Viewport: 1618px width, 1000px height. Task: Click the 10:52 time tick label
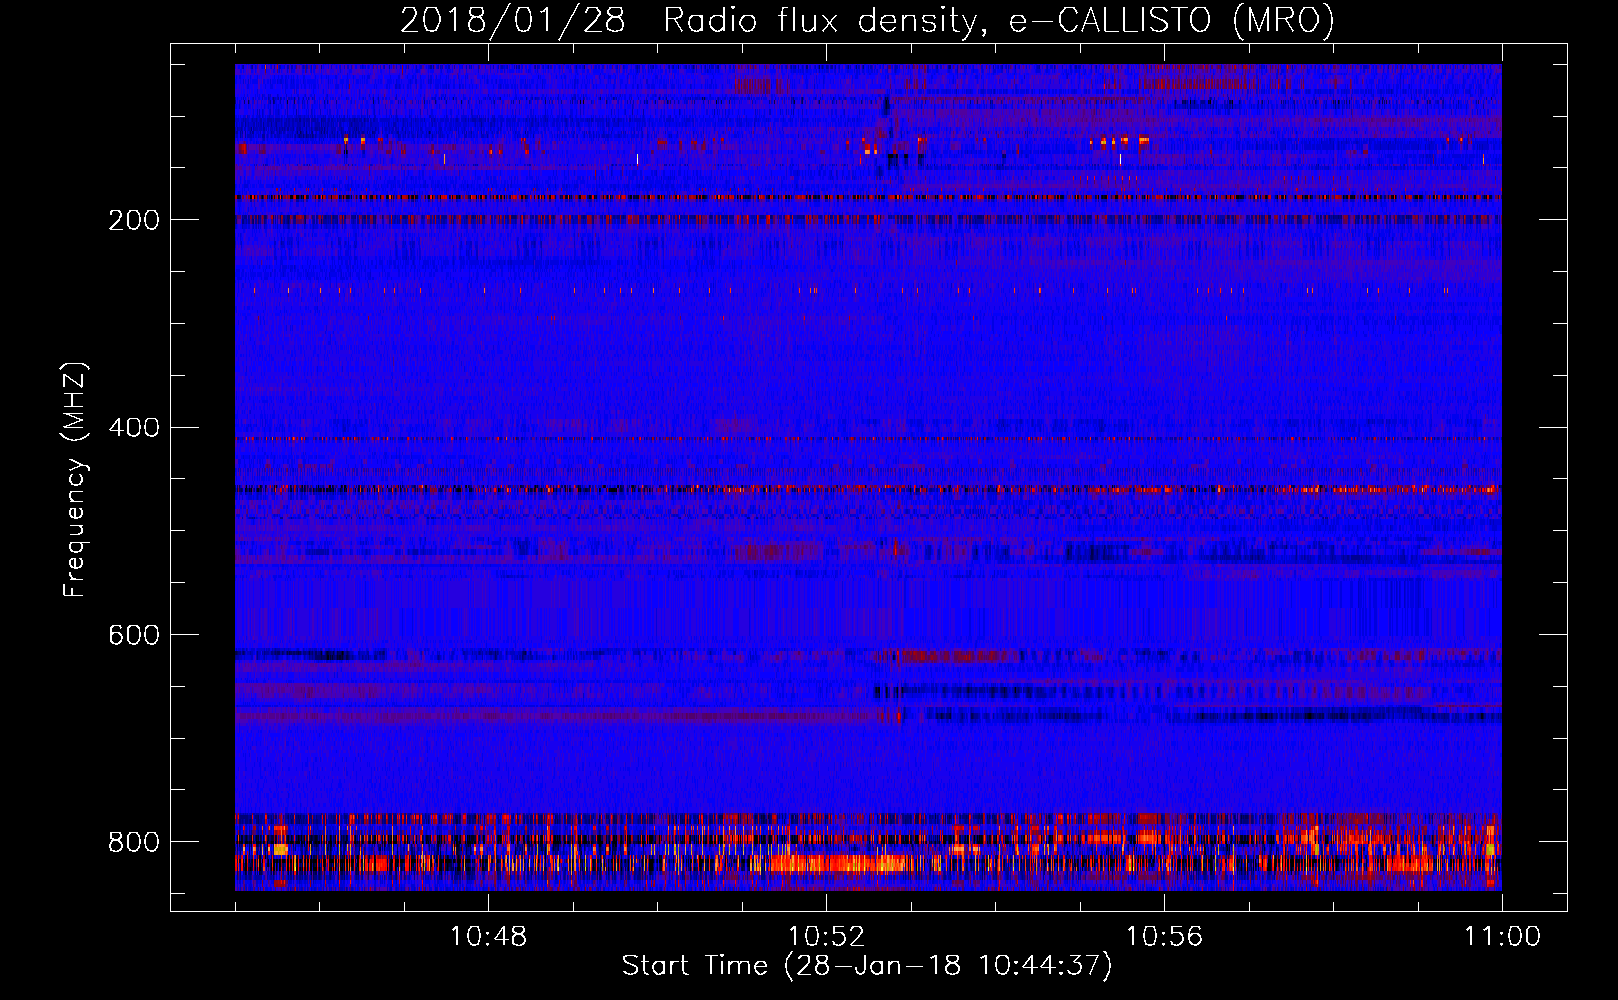[x=826, y=937]
